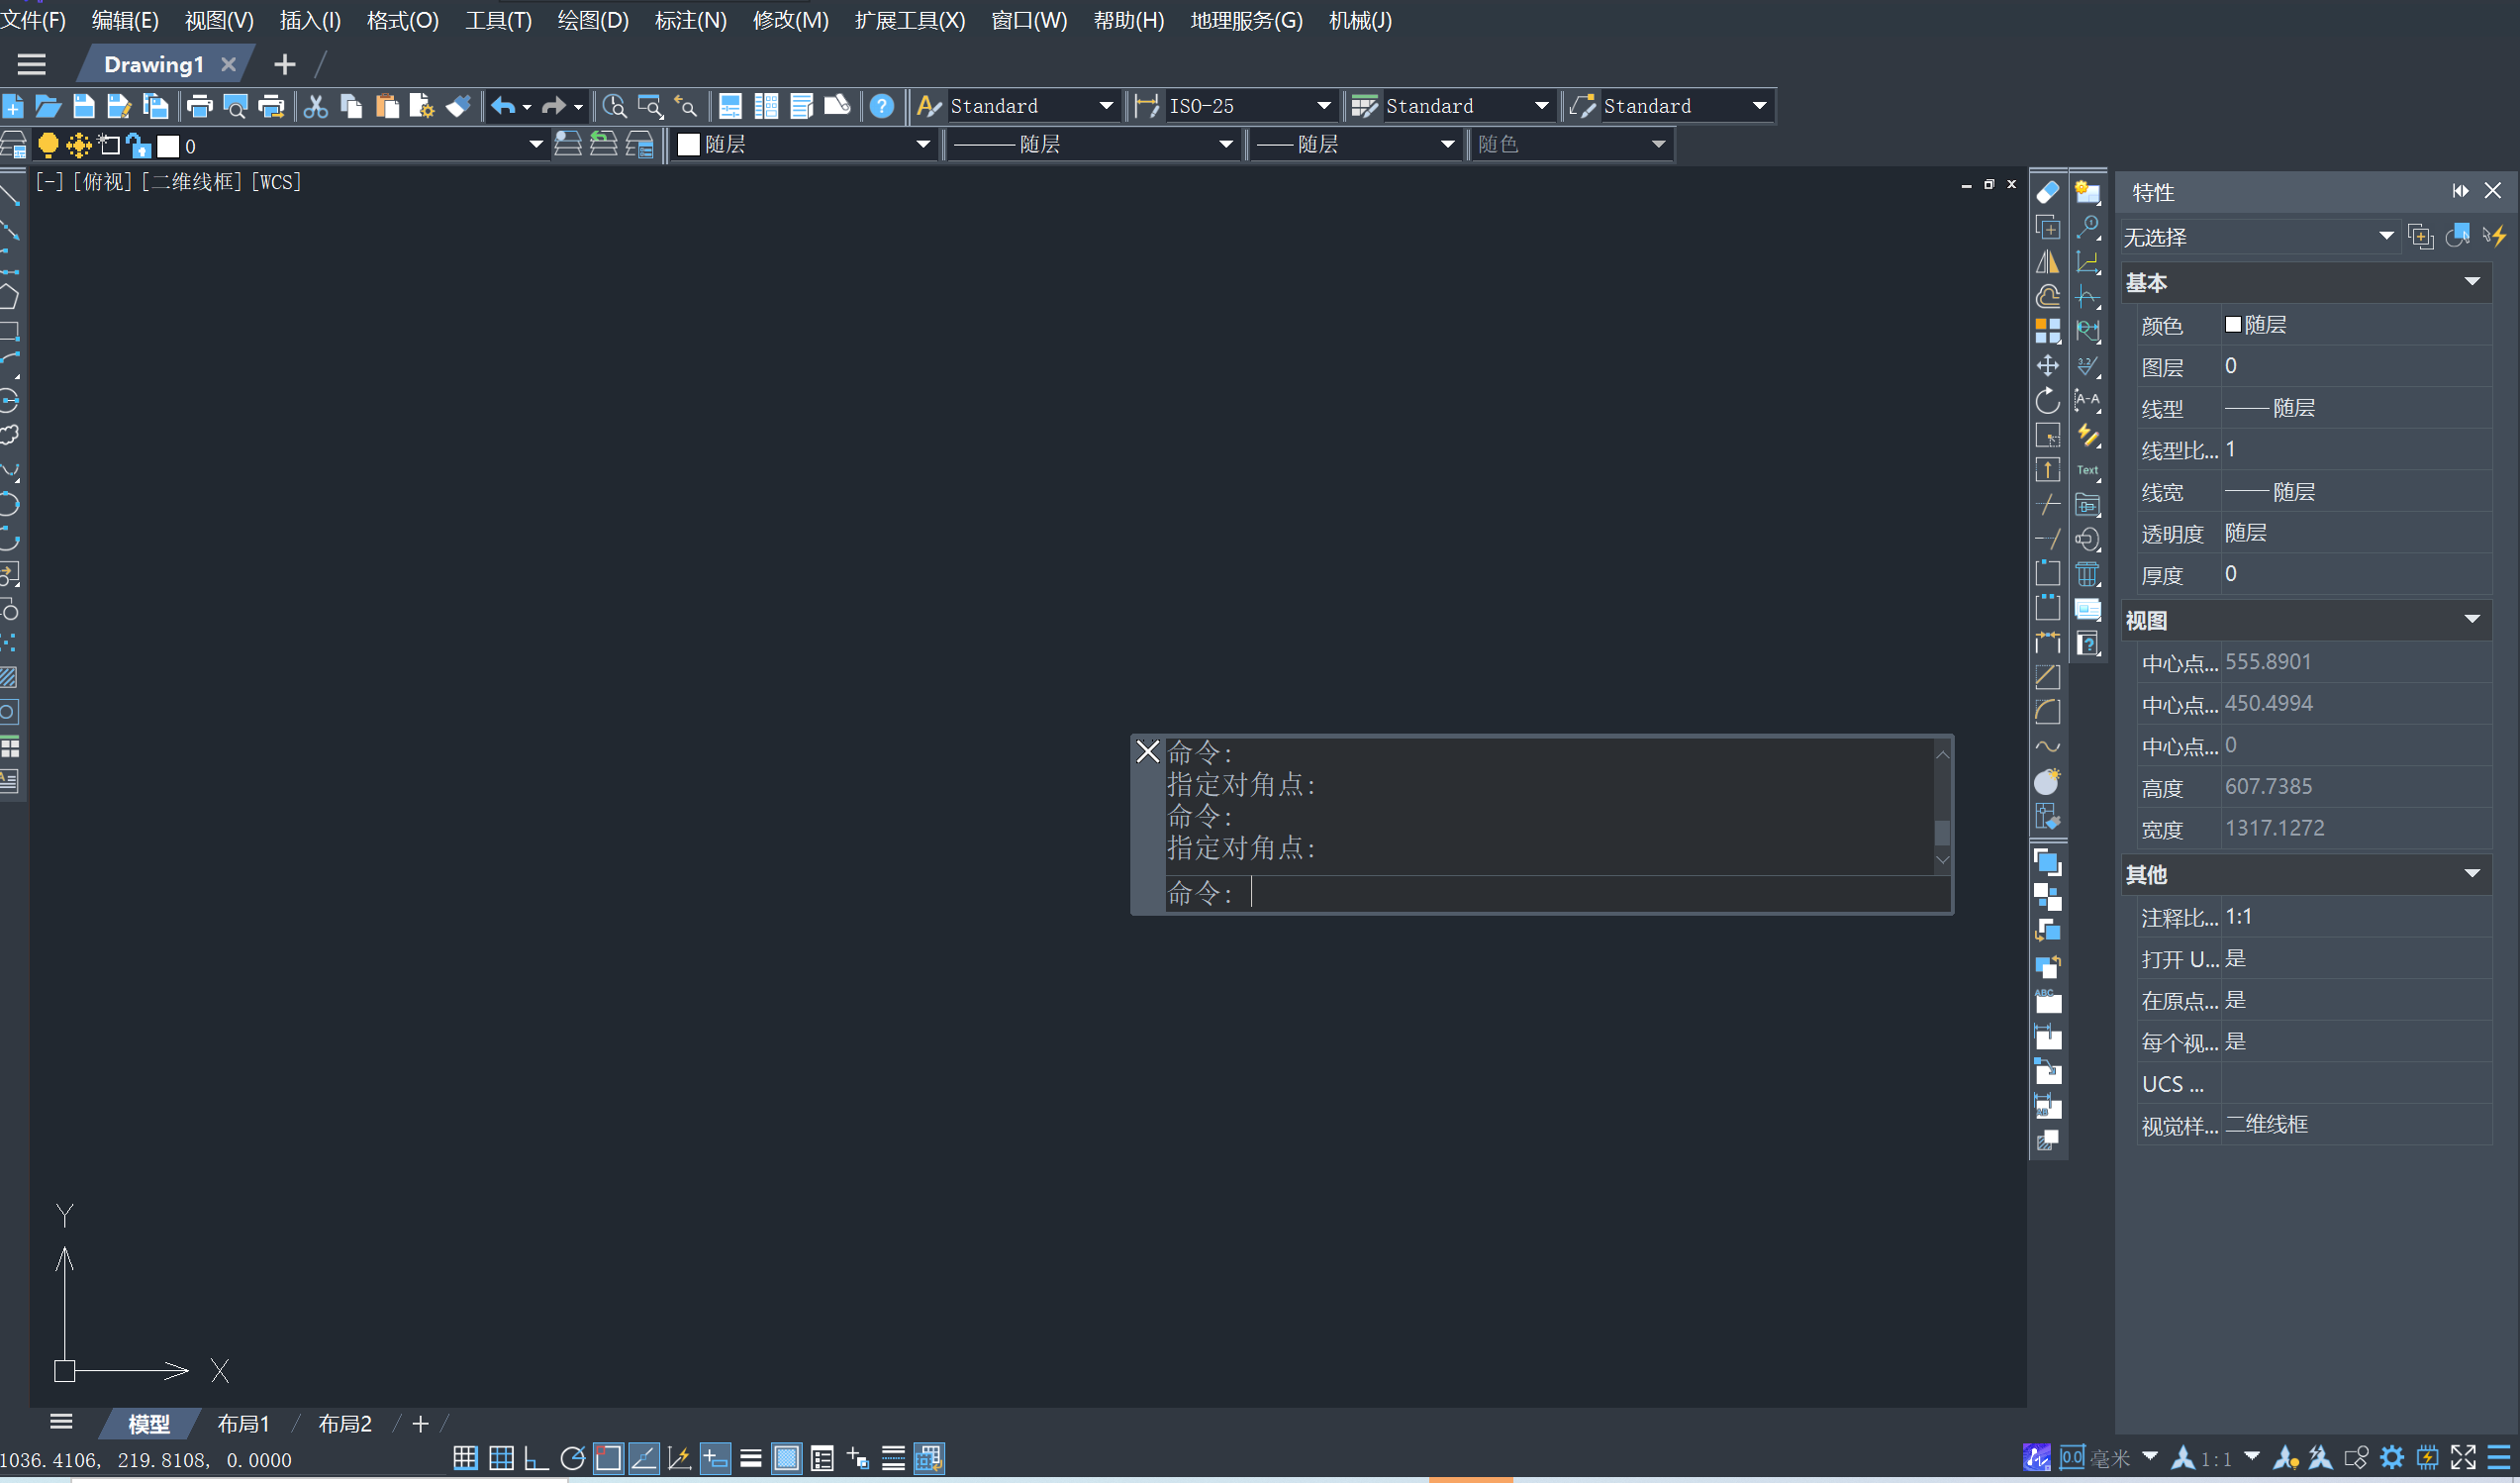
Task: Toggle Object Snap Tracking in status bar
Action: (644, 1459)
